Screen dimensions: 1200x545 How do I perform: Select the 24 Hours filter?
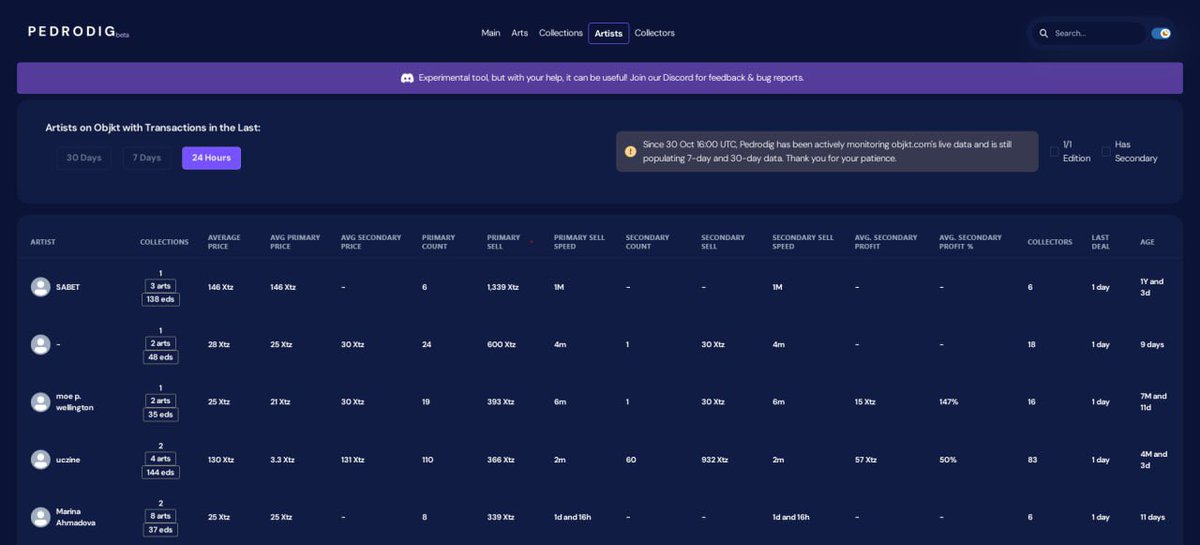pos(211,158)
